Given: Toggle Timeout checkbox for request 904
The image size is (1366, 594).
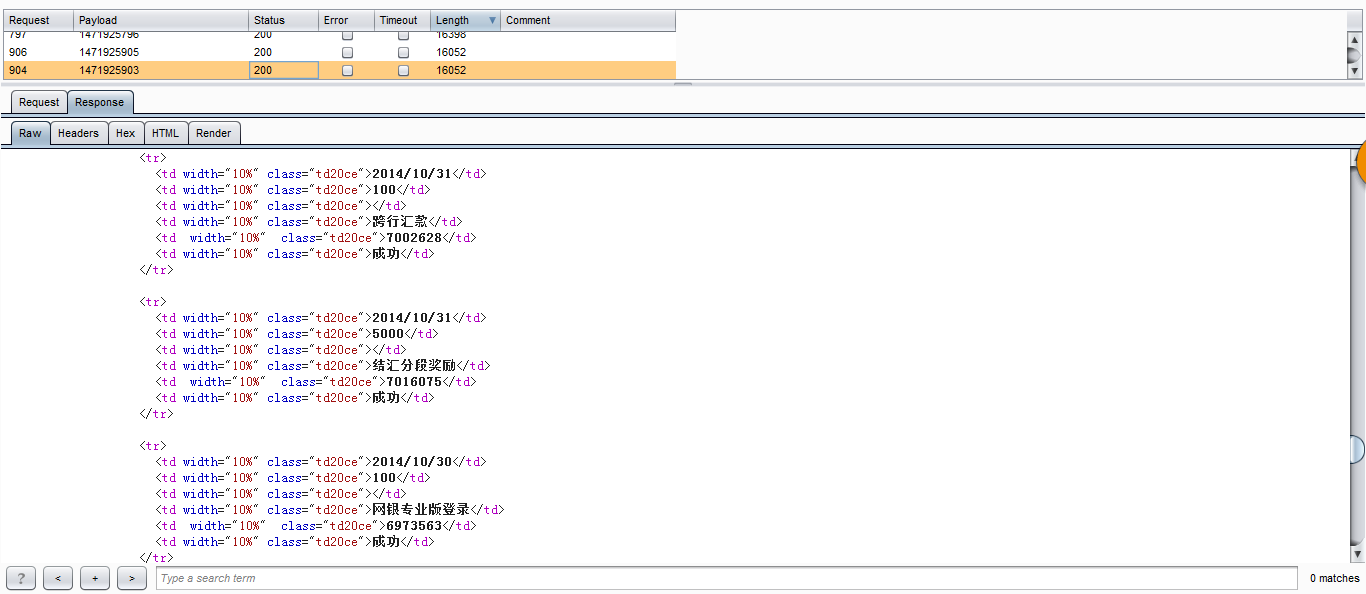Looking at the screenshot, I should pyautogui.click(x=403, y=71).
